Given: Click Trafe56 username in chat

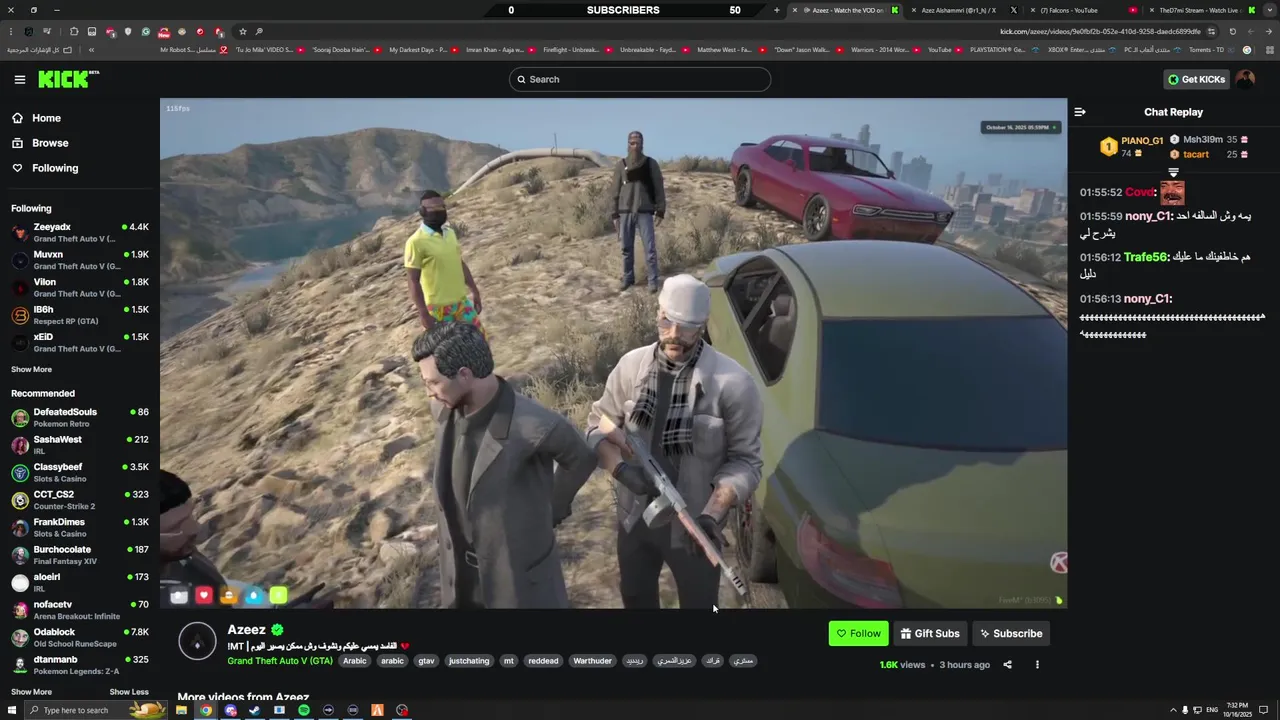Looking at the screenshot, I should (1146, 257).
